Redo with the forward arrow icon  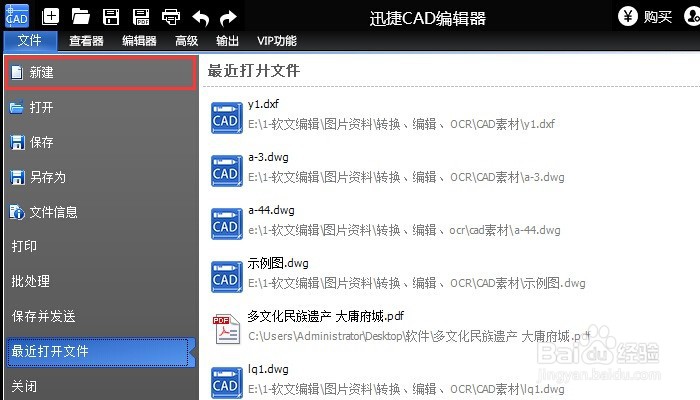coord(229,18)
